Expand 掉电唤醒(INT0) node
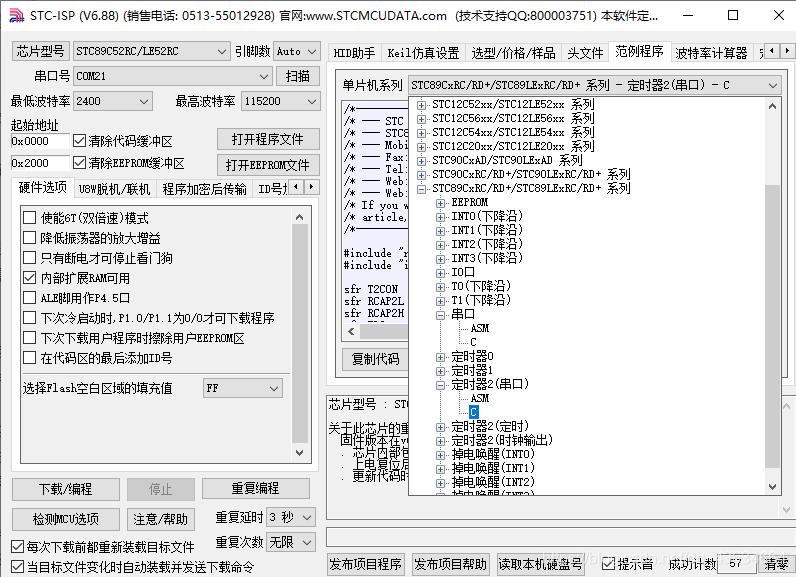796x577 pixels. (x=440, y=455)
